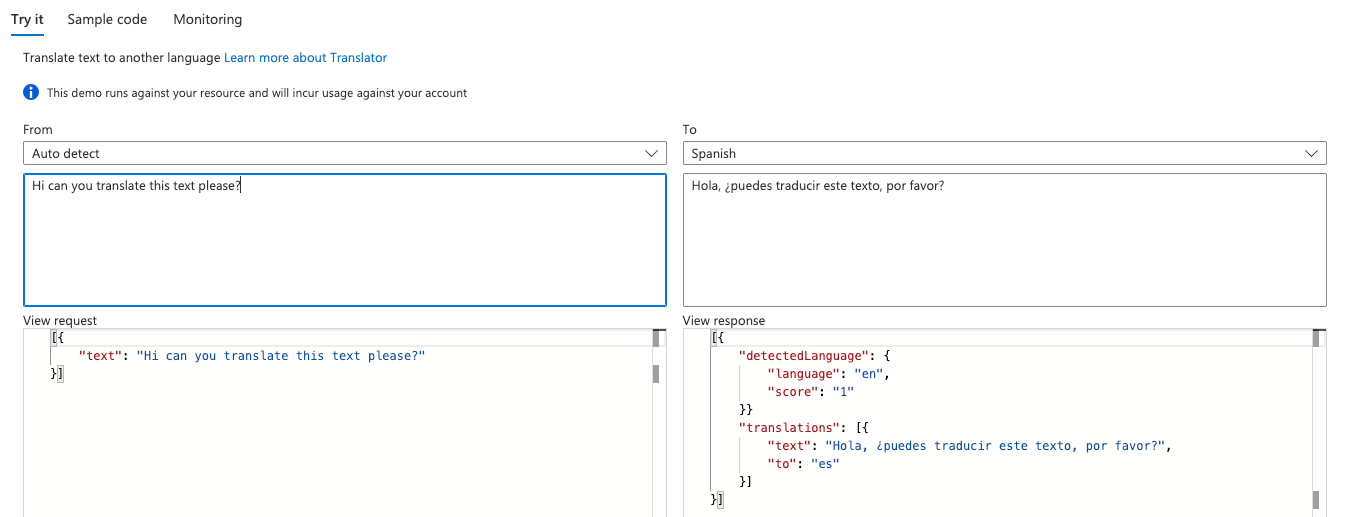Screen dimensions: 1348x517
Task: Click the "language": "en" line in response
Action: [x=828, y=374]
